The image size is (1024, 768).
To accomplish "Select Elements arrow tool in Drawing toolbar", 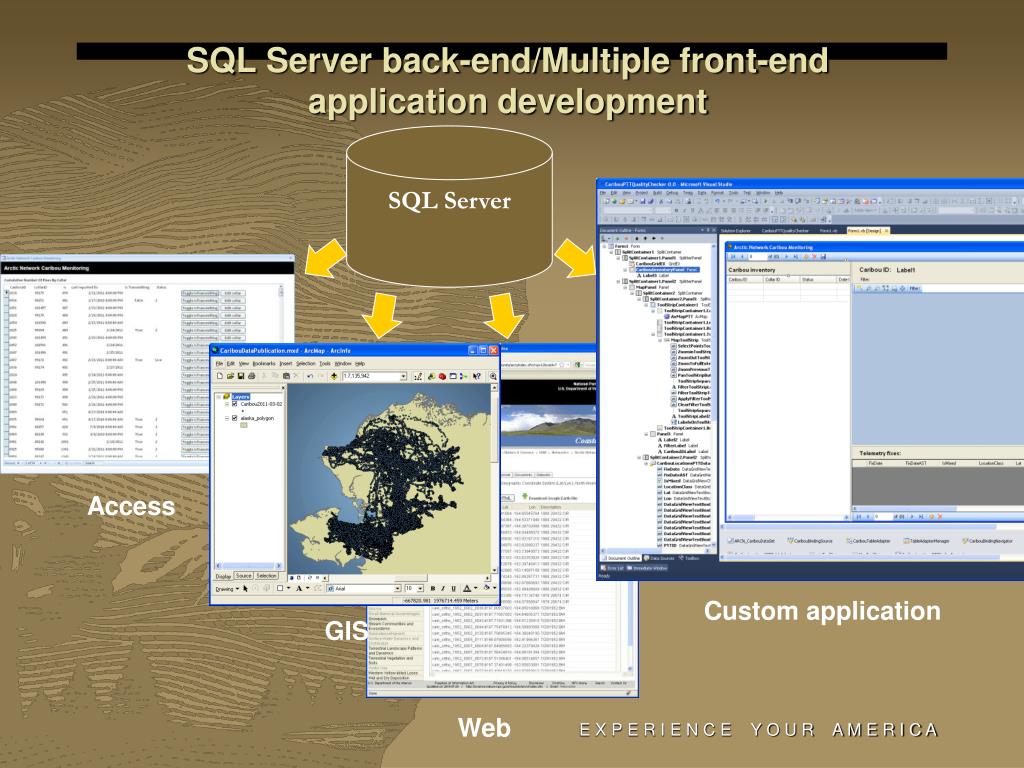I will (x=246, y=588).
